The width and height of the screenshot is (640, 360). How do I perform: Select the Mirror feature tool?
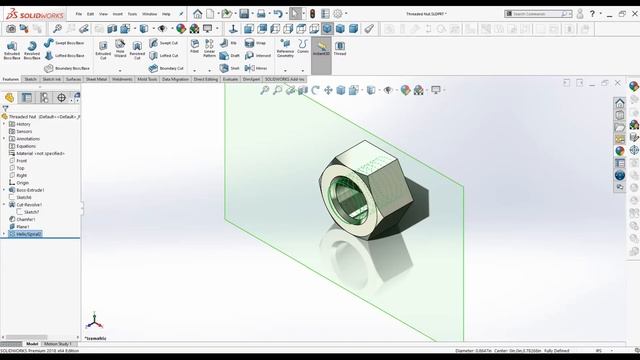(x=256, y=68)
